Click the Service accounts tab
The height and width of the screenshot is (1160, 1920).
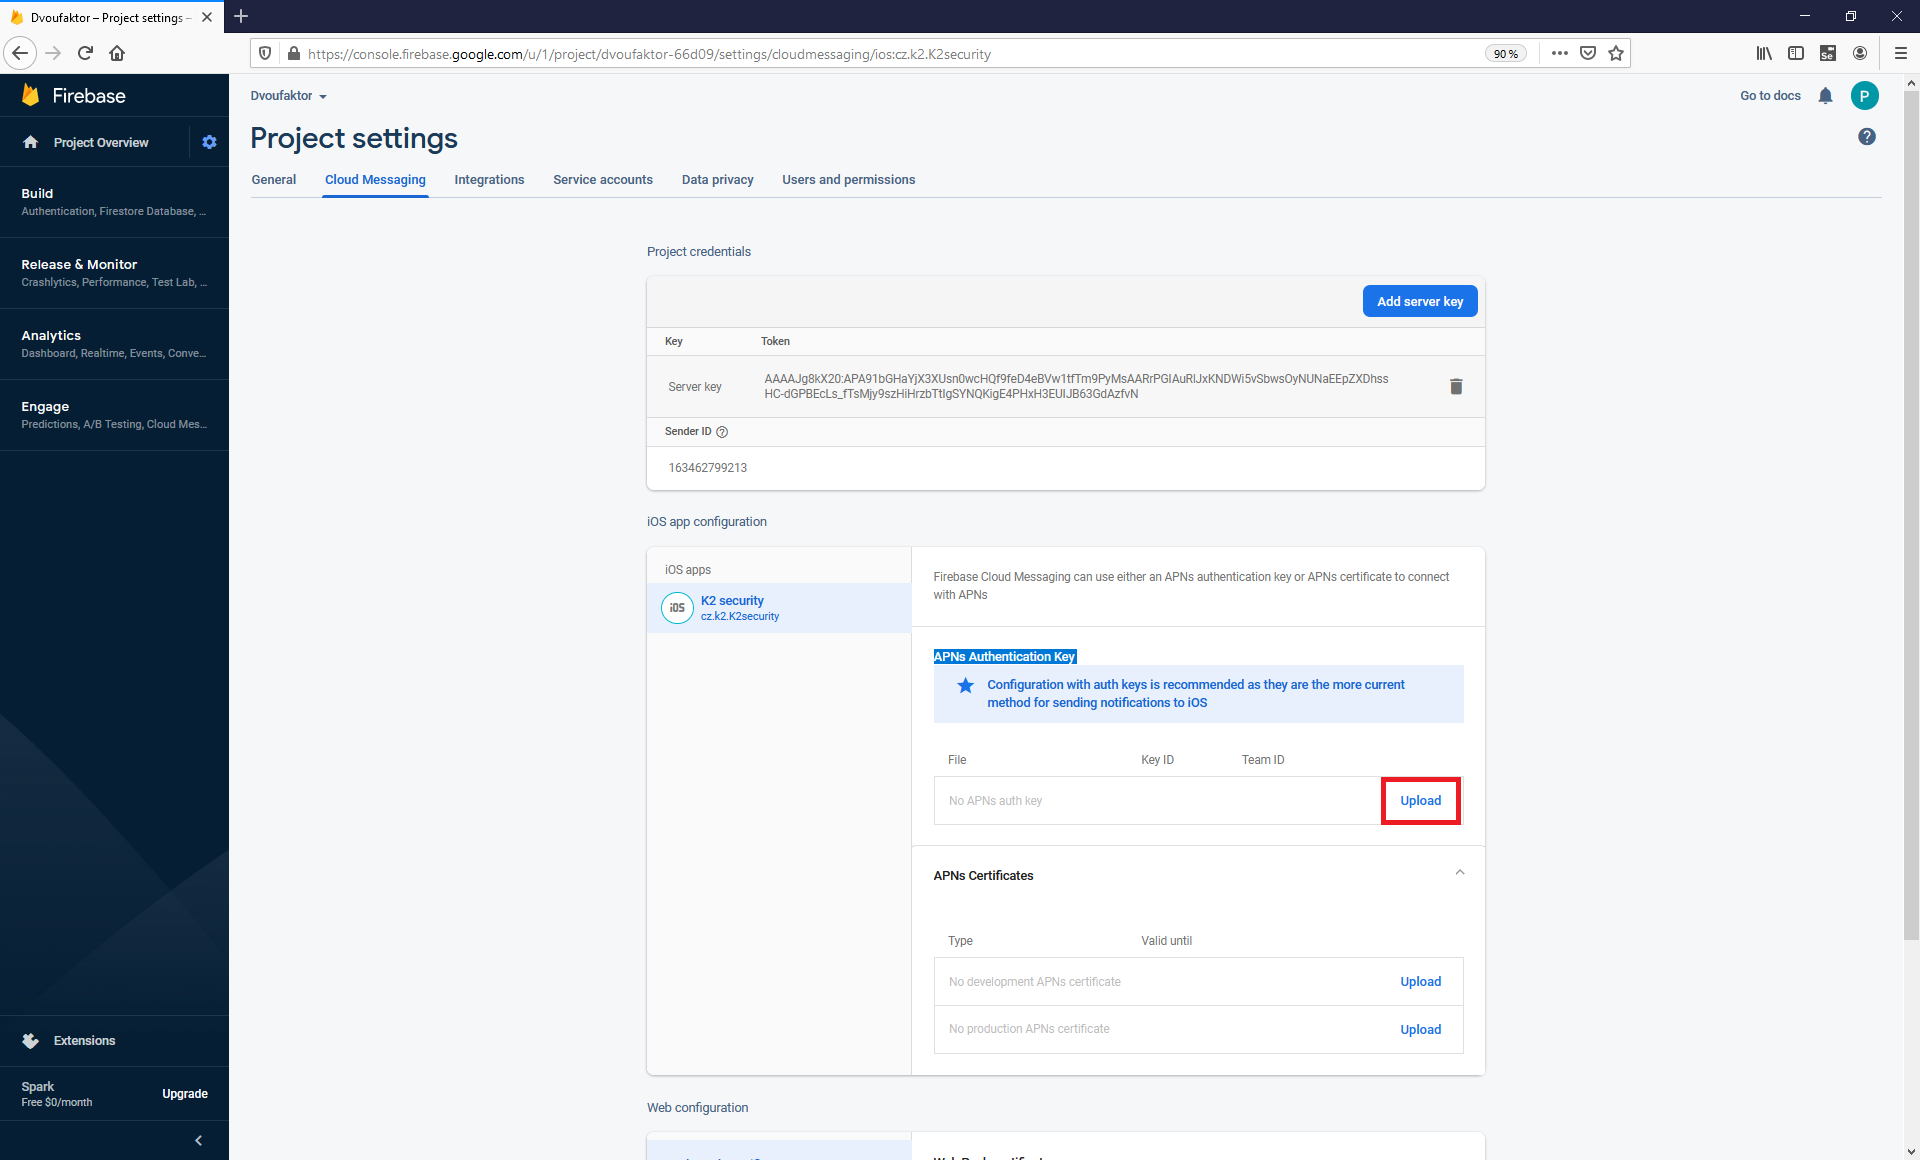[x=602, y=180]
